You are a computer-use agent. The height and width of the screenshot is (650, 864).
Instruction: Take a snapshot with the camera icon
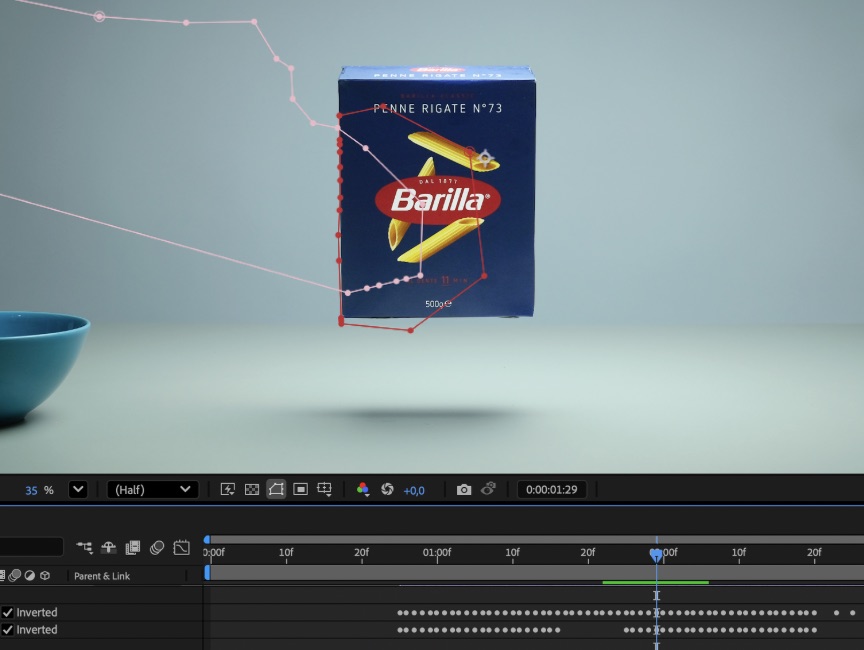[x=464, y=489]
